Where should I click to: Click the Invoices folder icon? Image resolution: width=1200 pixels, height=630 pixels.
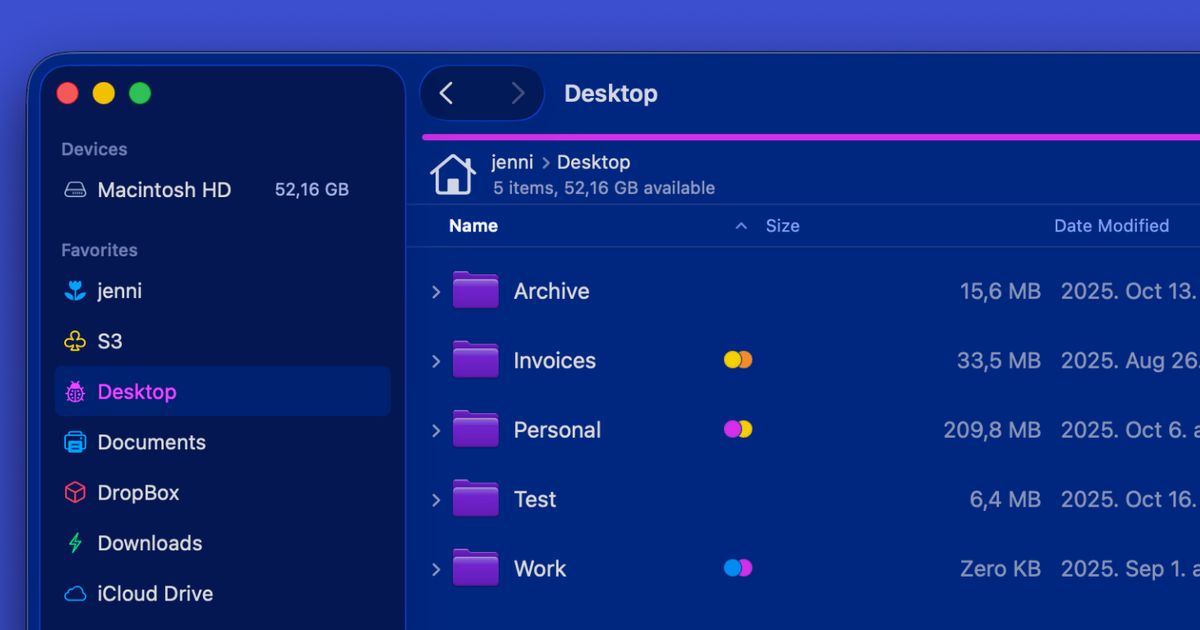[x=475, y=360]
